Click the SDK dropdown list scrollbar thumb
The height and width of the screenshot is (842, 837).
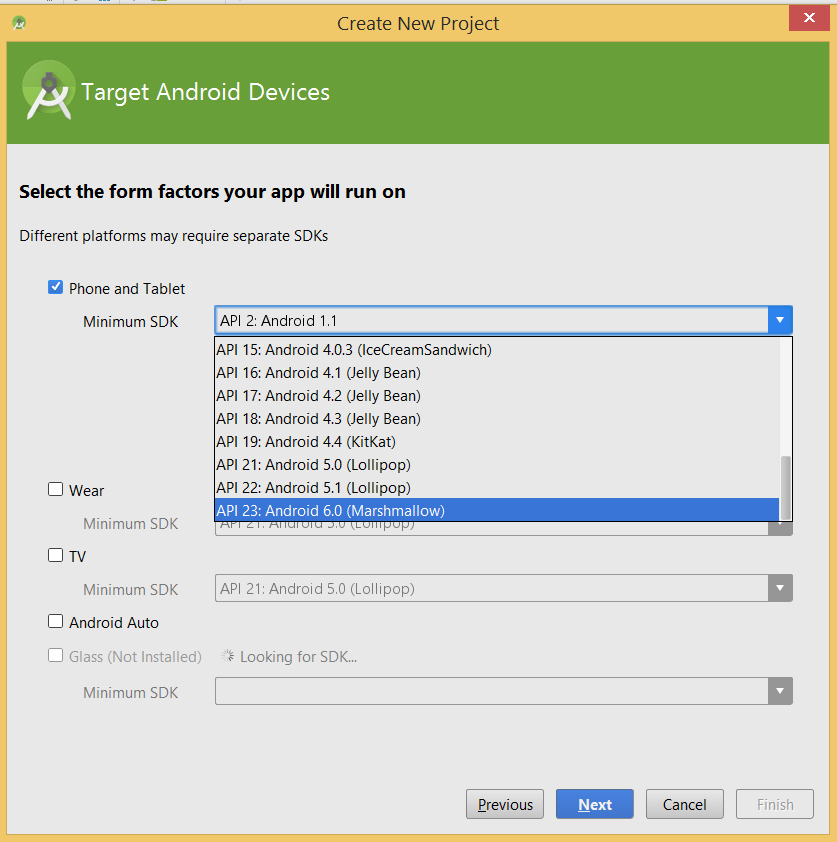(x=785, y=488)
